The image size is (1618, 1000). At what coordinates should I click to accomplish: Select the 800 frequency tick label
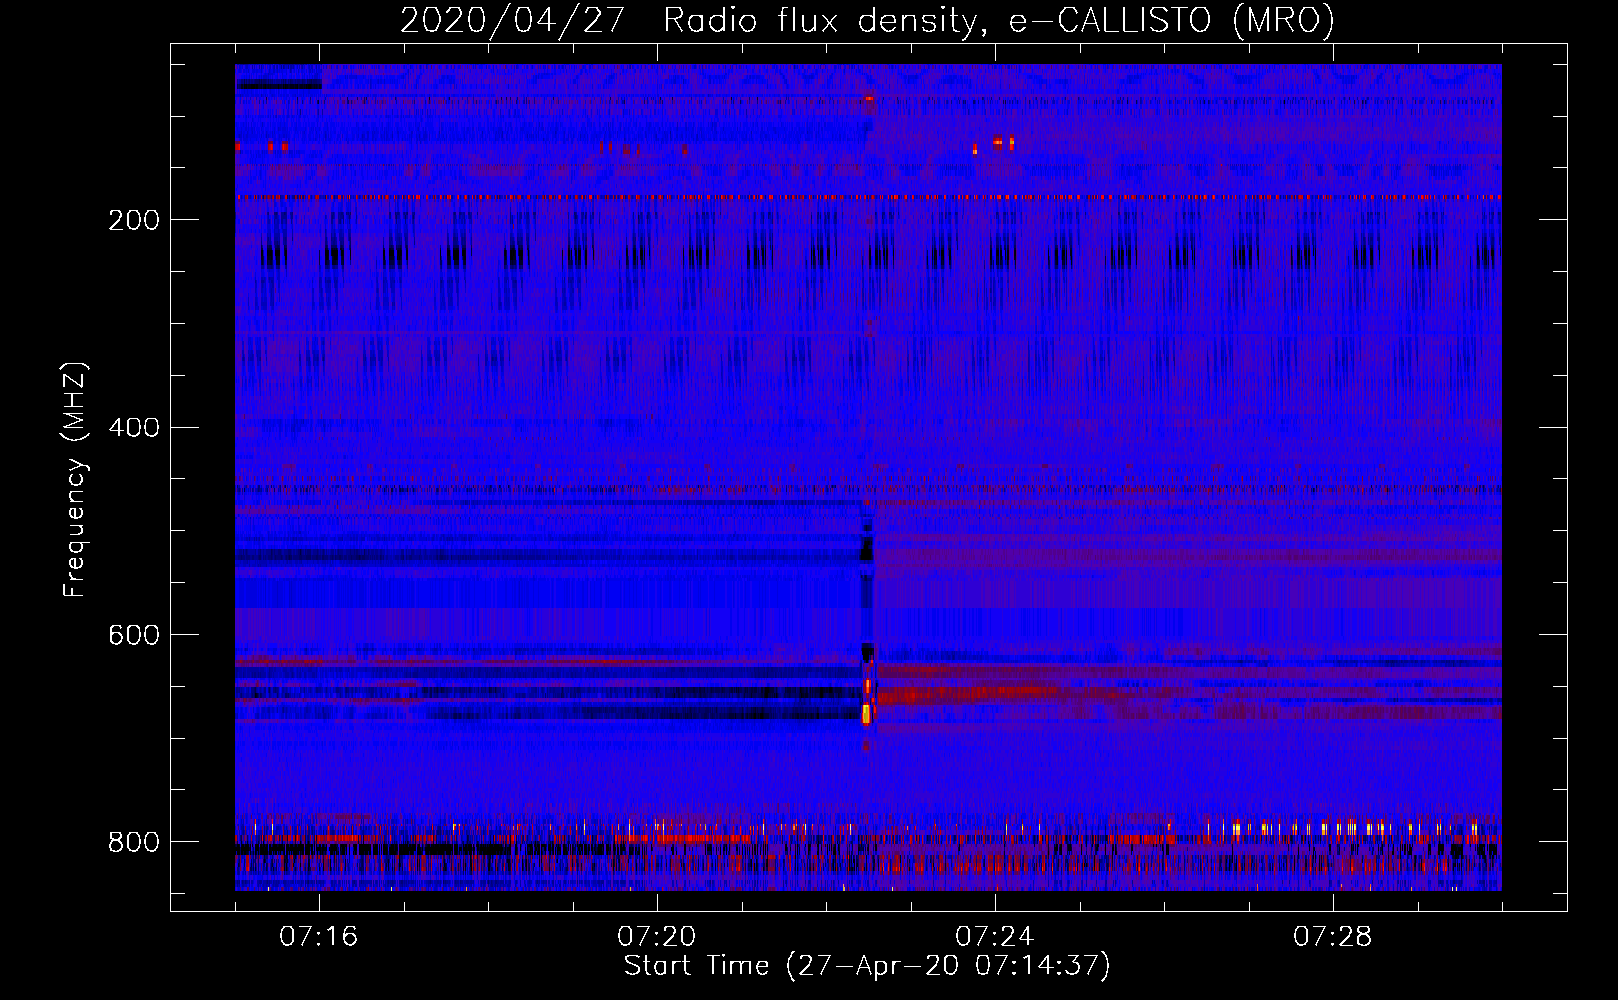(x=134, y=843)
